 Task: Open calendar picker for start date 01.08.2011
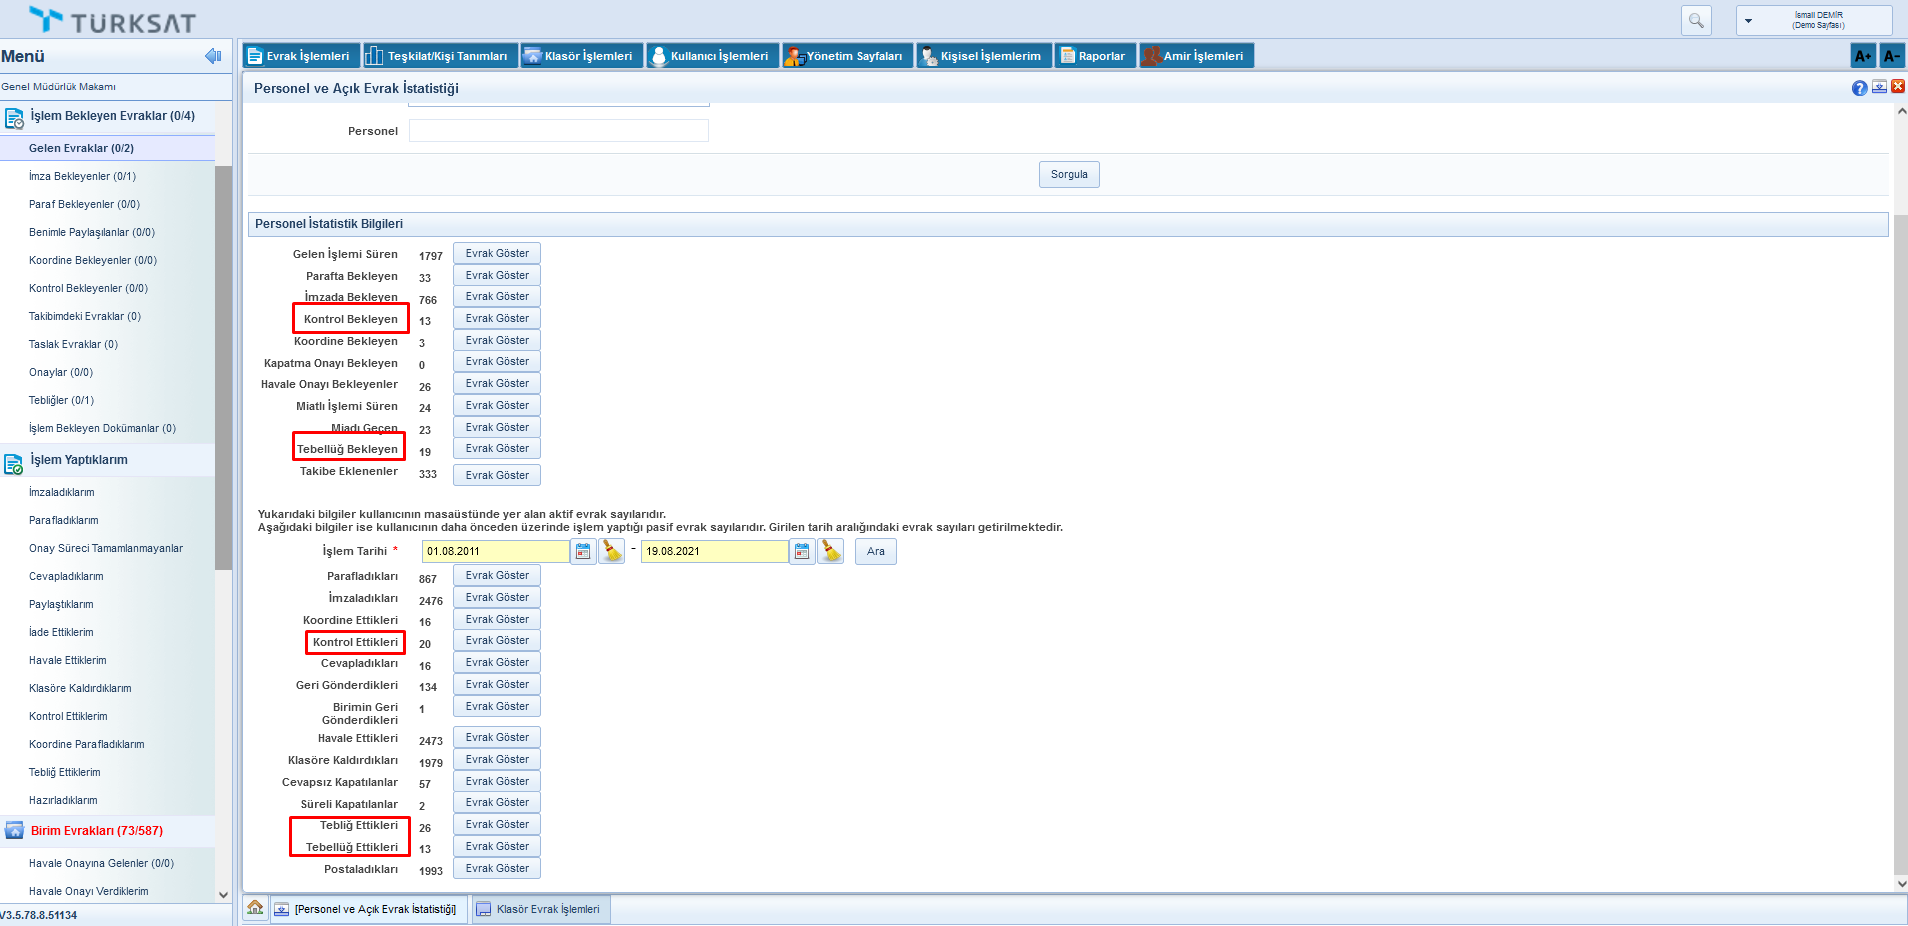[583, 551]
